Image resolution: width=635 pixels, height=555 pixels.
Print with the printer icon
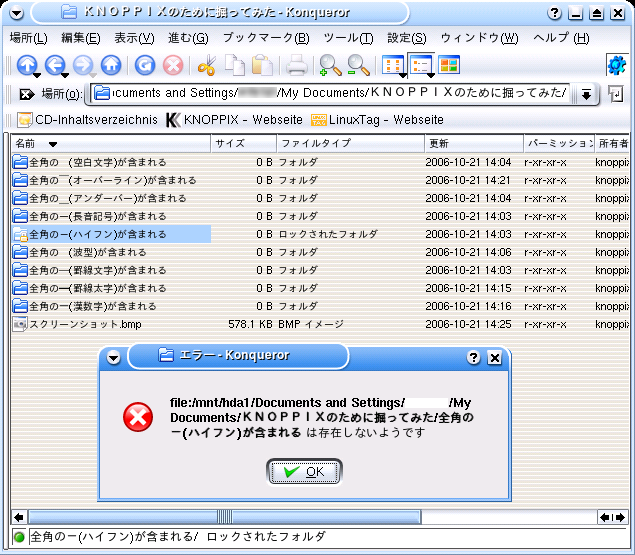[296, 65]
